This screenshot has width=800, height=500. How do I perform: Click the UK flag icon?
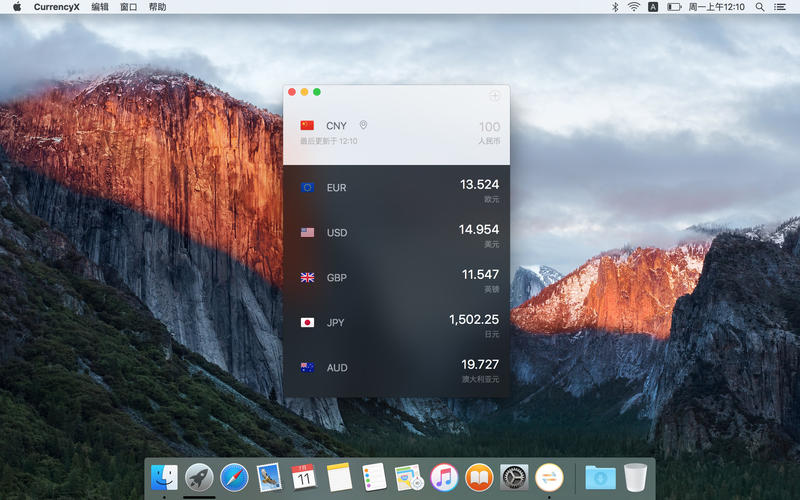click(307, 277)
